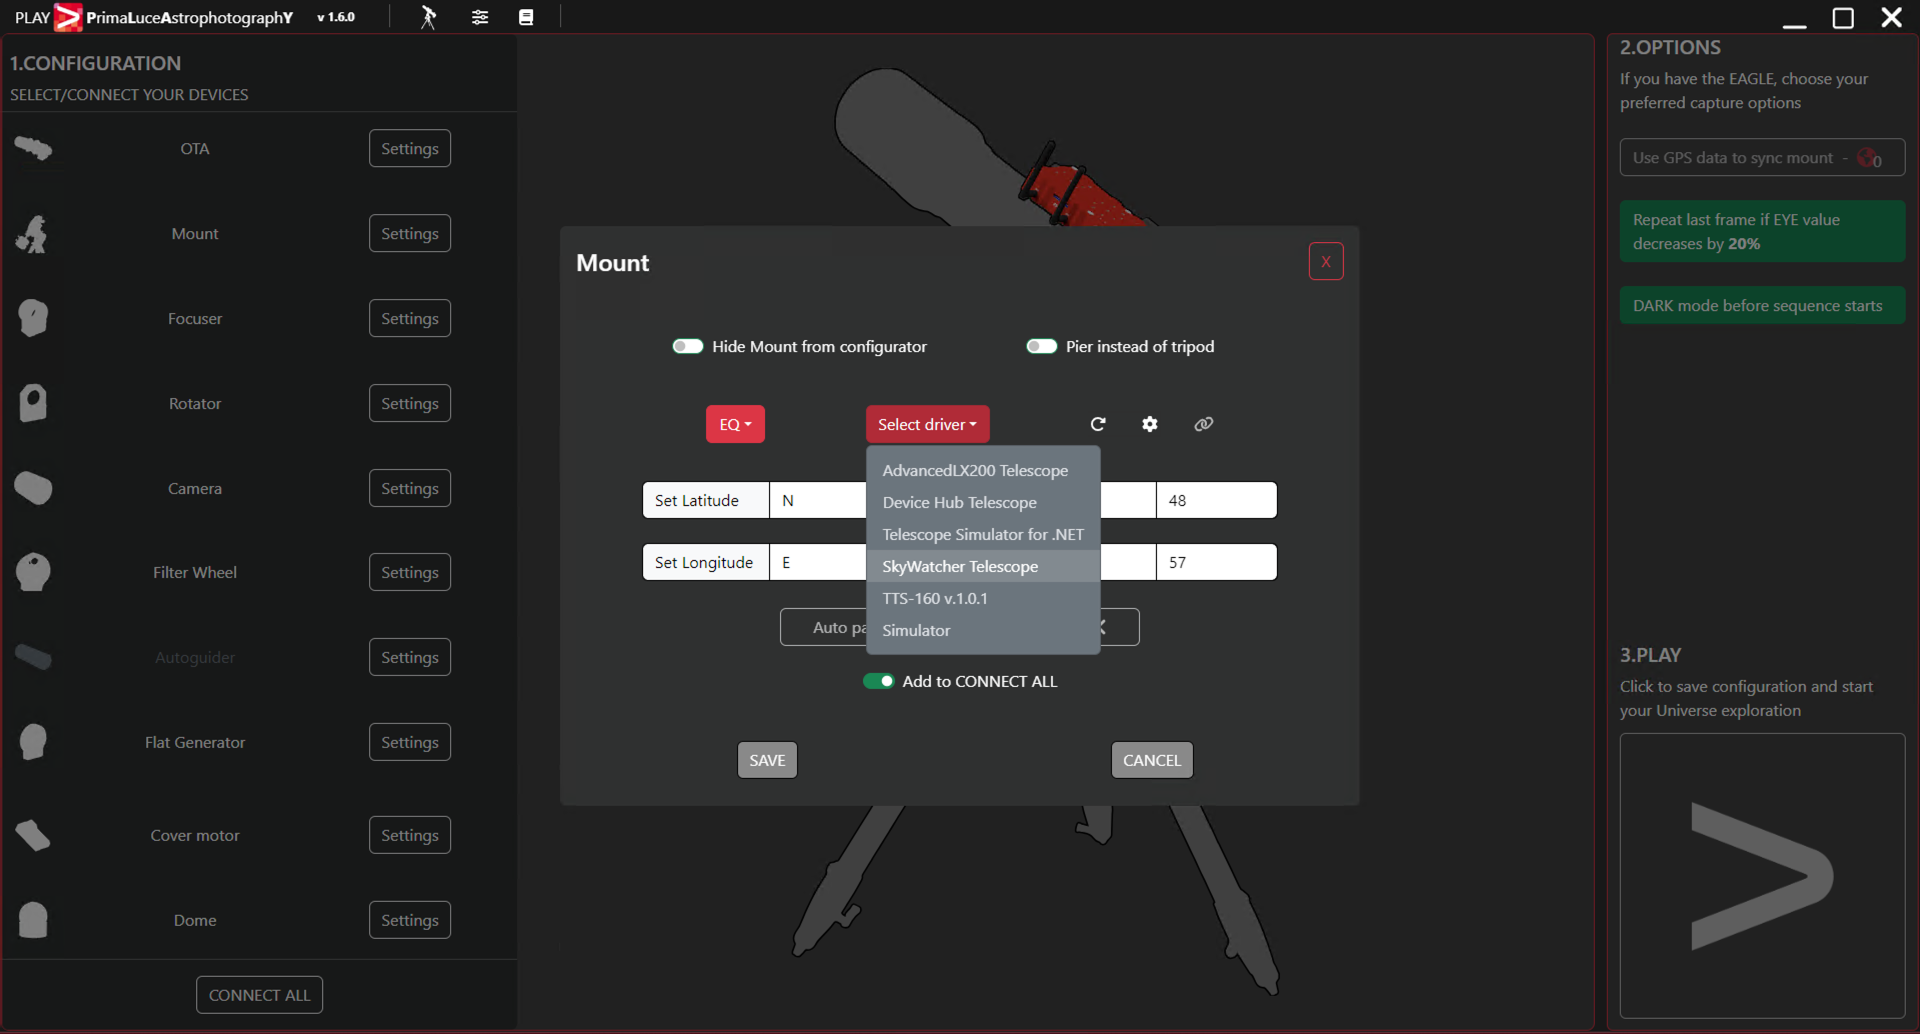Open Flat Generator Settings
Screen dimensions: 1920x1034
point(410,742)
